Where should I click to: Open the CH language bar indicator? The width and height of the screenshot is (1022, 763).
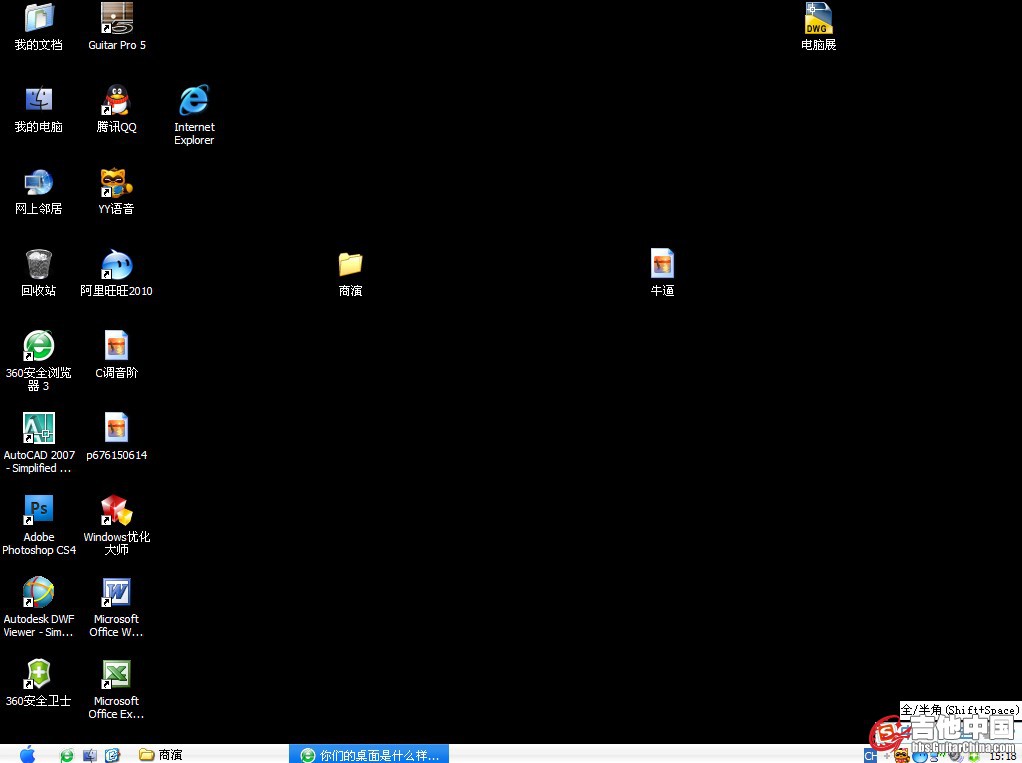tap(871, 756)
